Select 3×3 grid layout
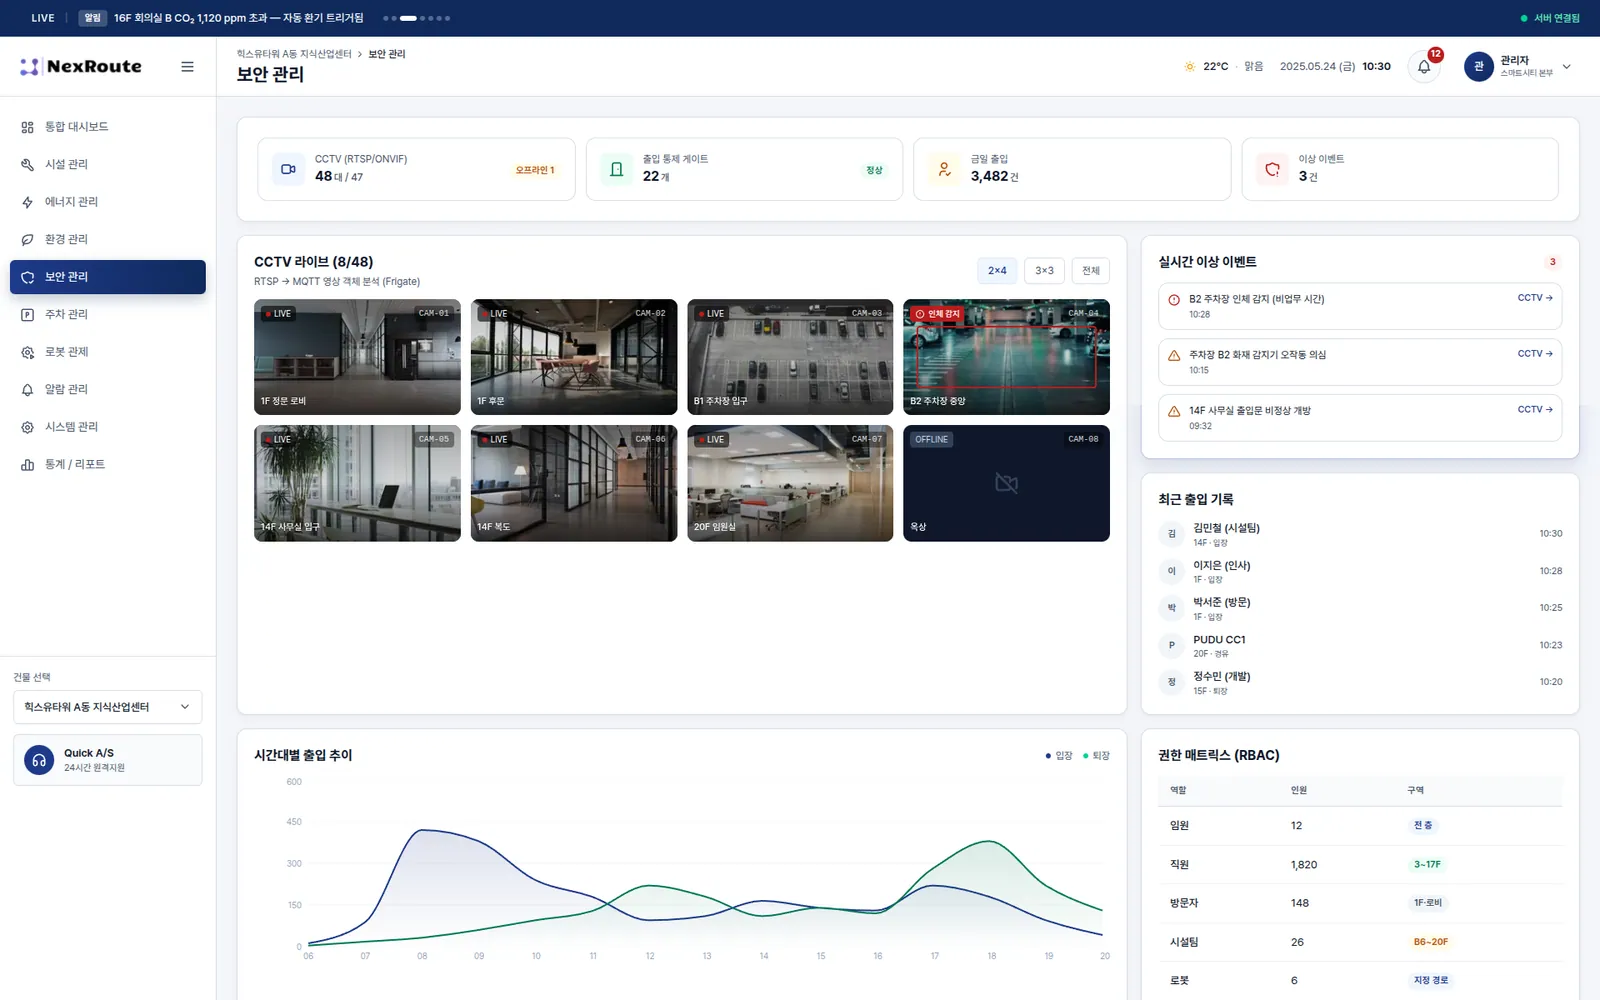This screenshot has height=1000, width=1600. pos(1044,271)
